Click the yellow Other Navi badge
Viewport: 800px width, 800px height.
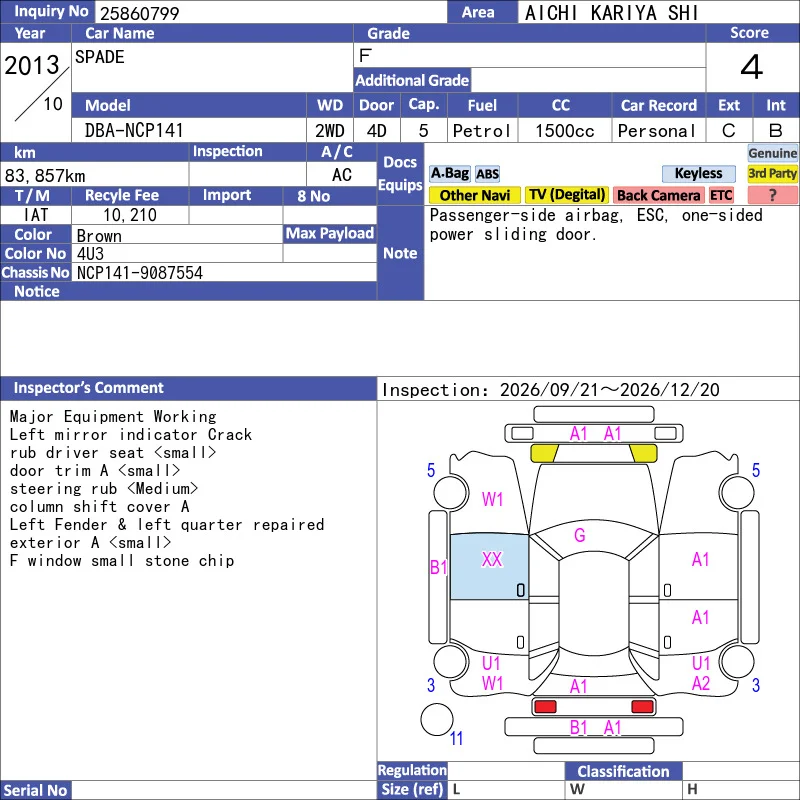[x=474, y=195]
